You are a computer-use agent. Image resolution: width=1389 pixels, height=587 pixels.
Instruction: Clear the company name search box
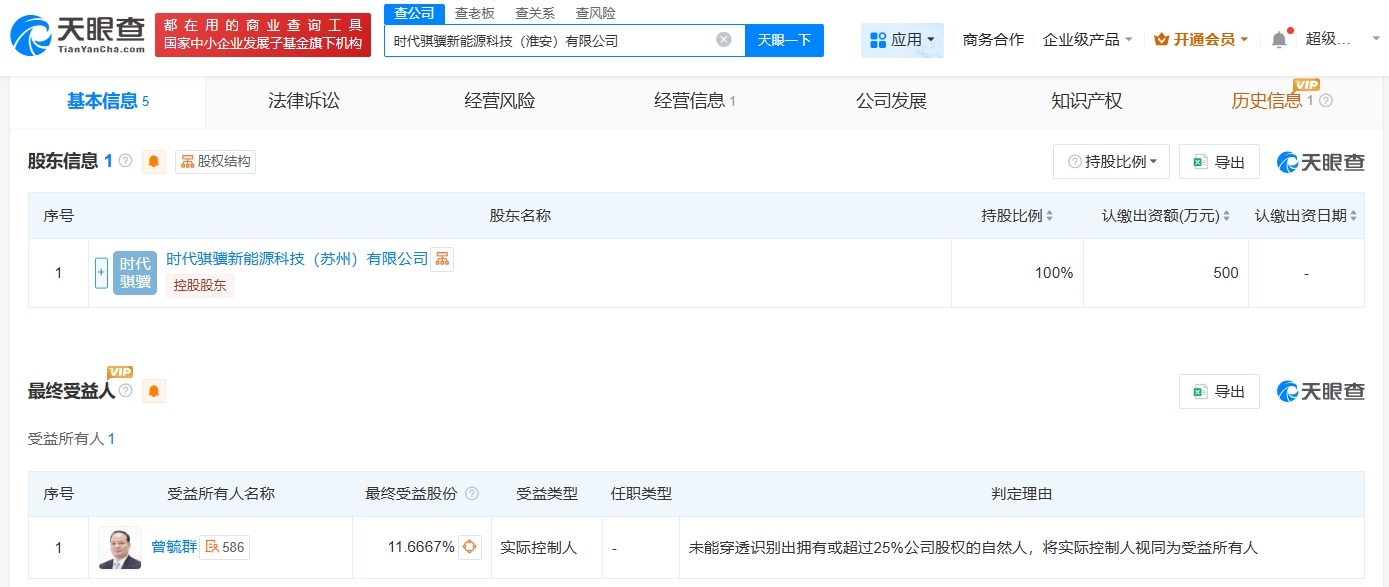click(724, 39)
